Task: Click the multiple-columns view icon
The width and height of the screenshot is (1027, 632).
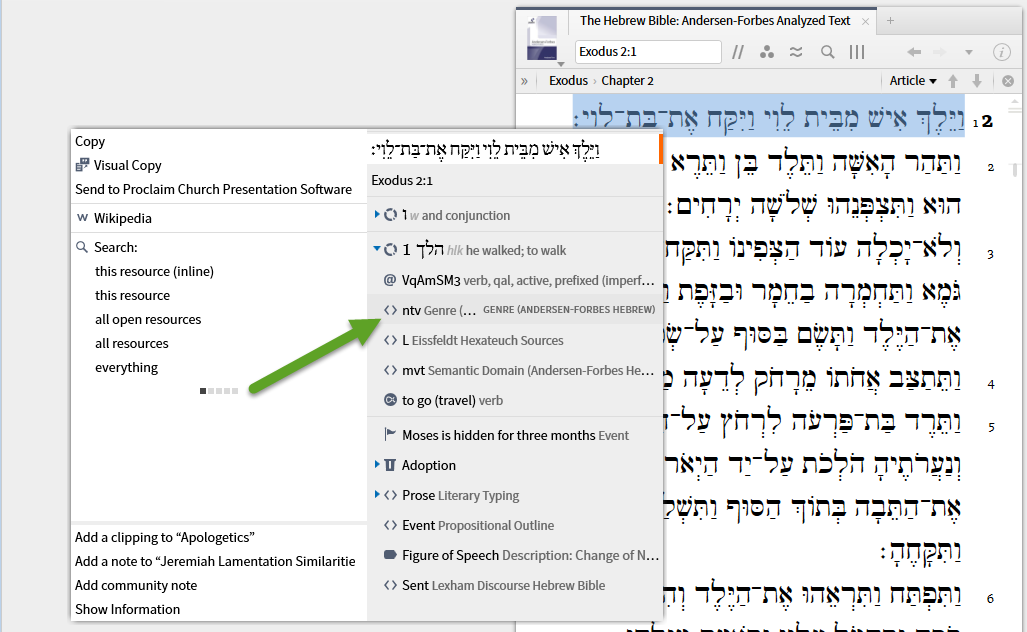Action: 857,52
